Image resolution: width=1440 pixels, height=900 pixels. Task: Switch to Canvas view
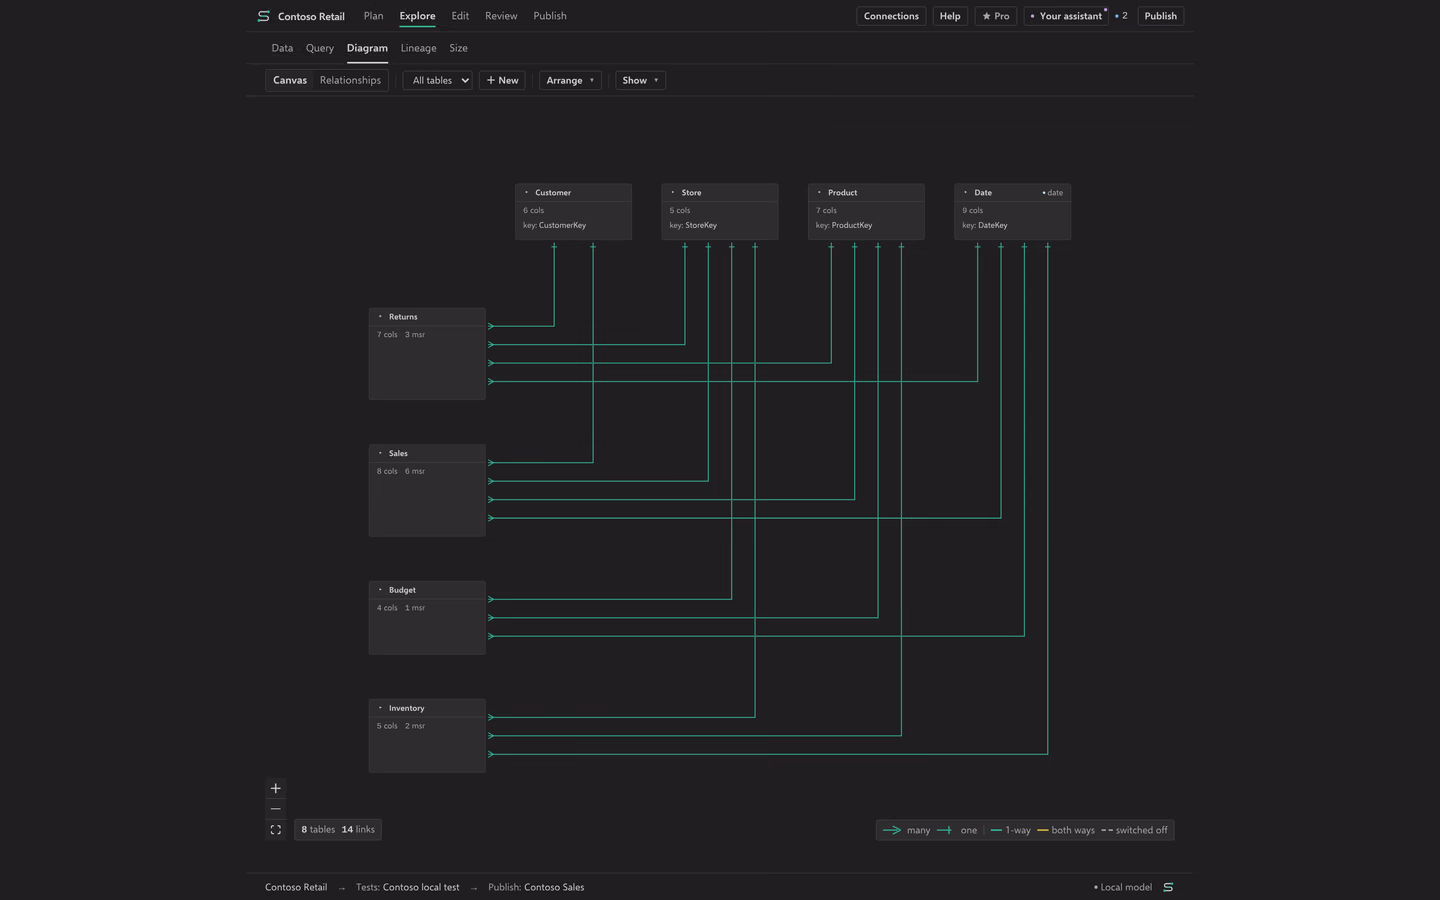290,80
